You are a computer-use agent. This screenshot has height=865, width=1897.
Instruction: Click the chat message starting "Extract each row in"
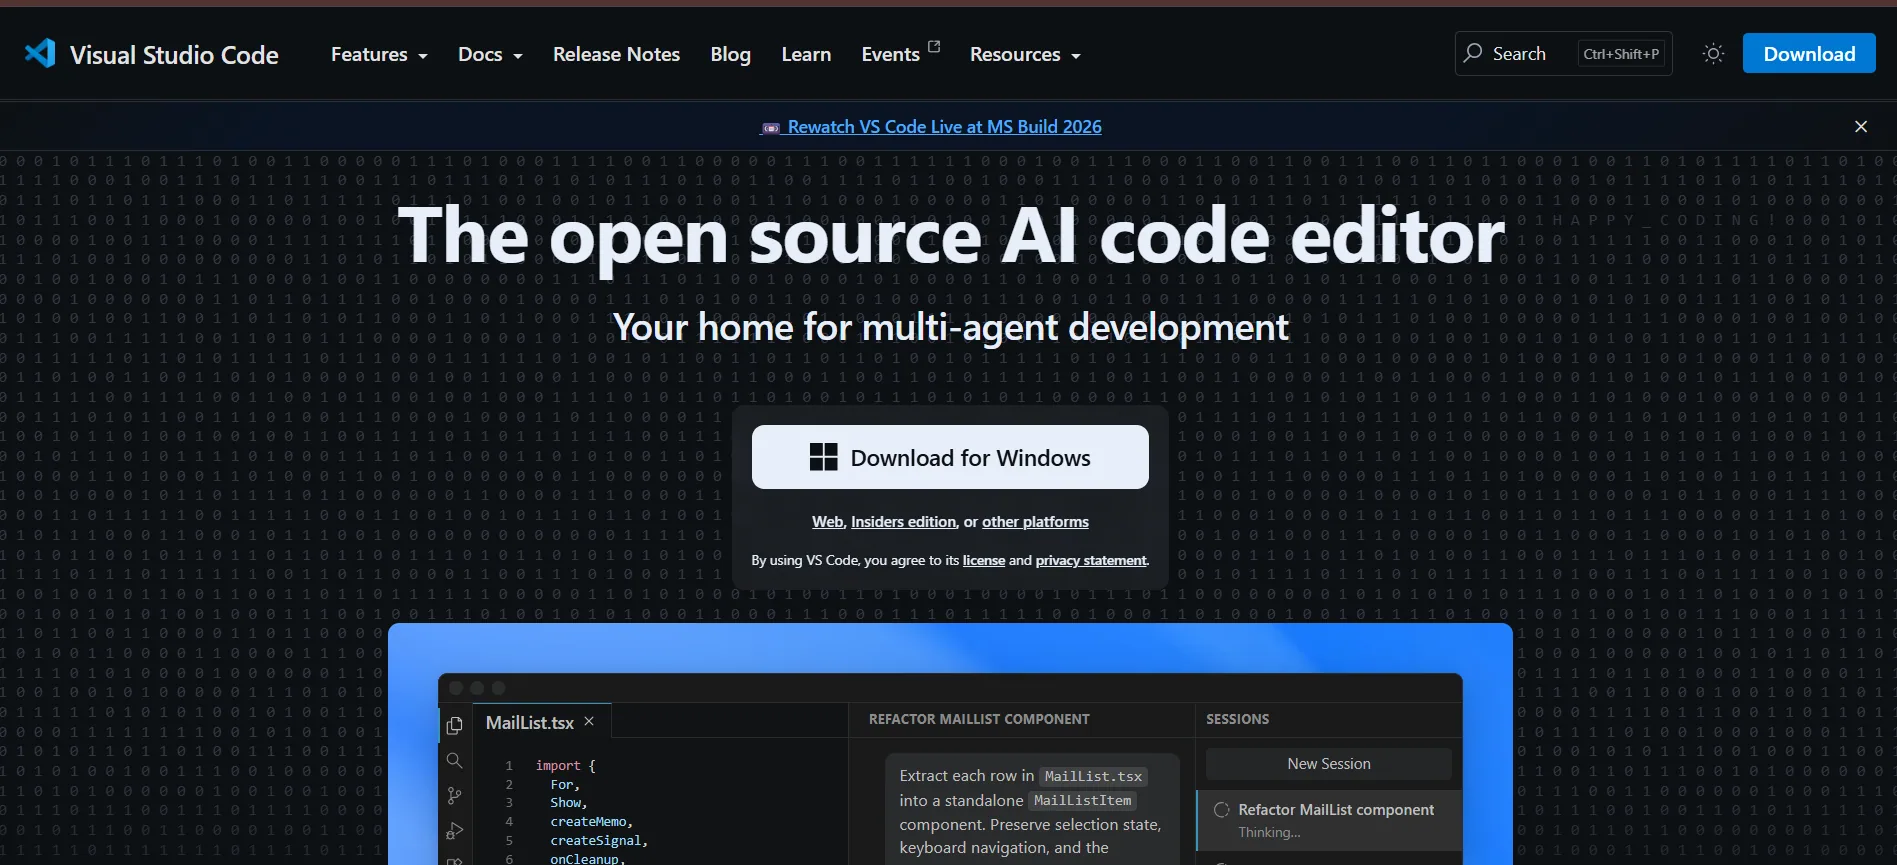[1032, 811]
